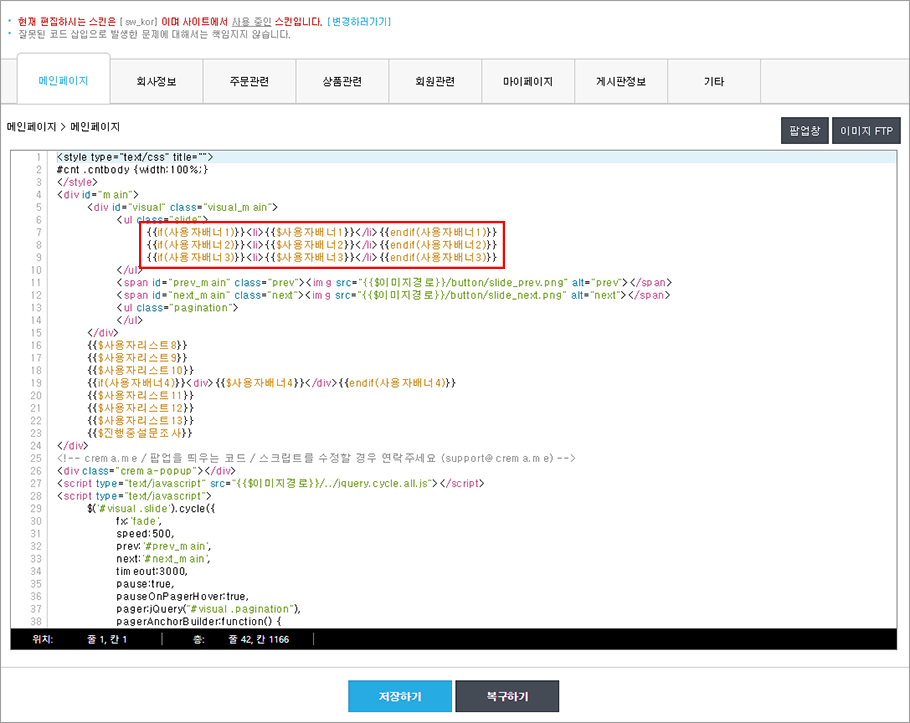910x723 pixels.
Task: Go to the 회원관련 tab
Action: pos(435,82)
